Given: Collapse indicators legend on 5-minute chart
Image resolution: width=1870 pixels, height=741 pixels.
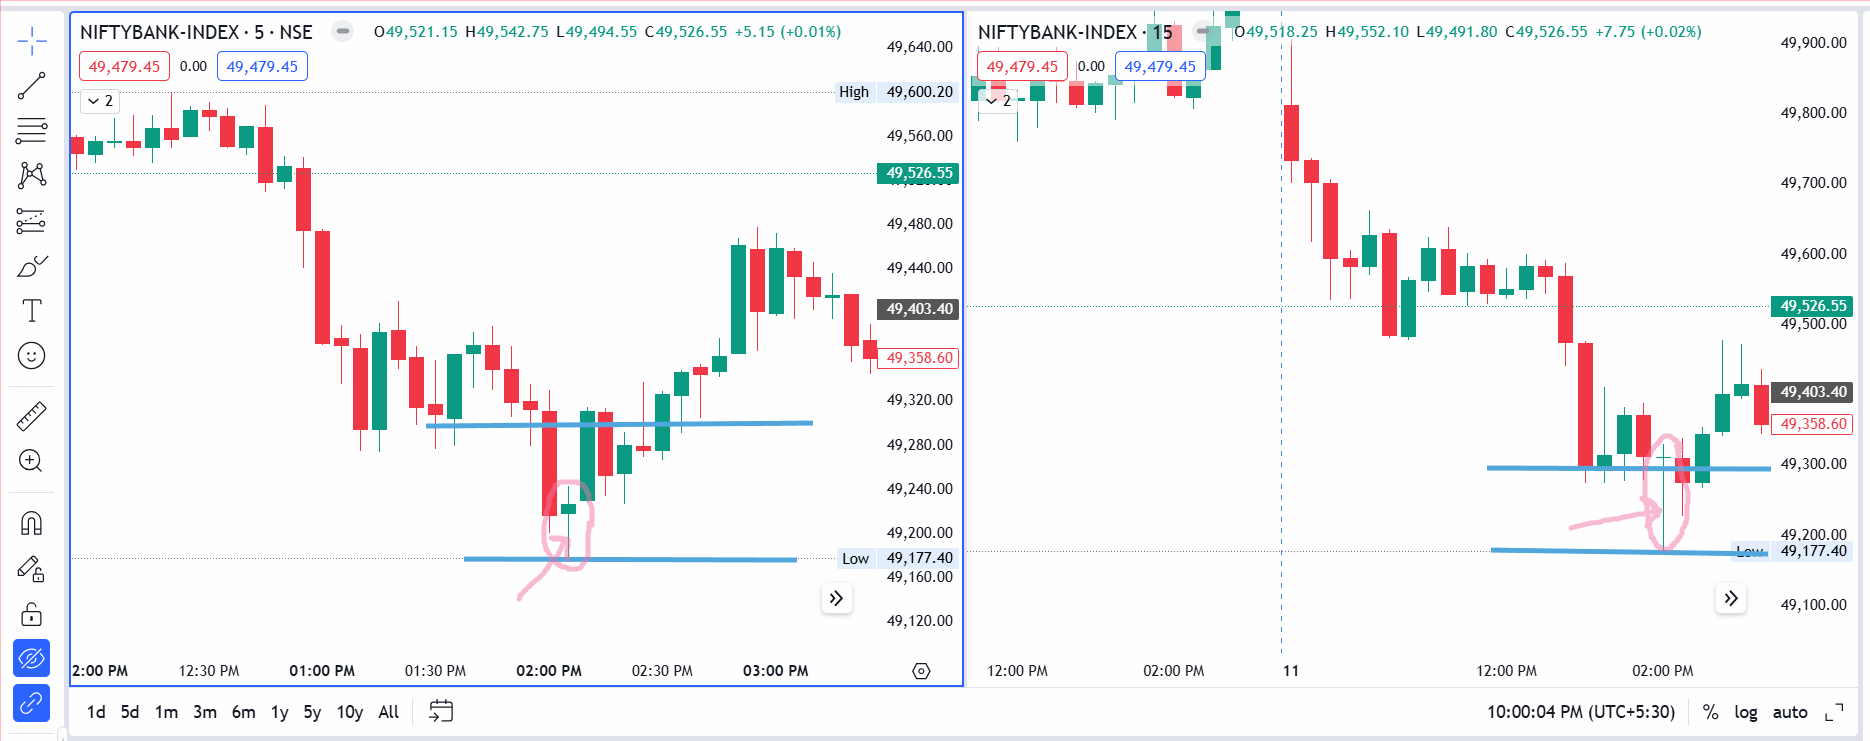Looking at the screenshot, I should (99, 101).
